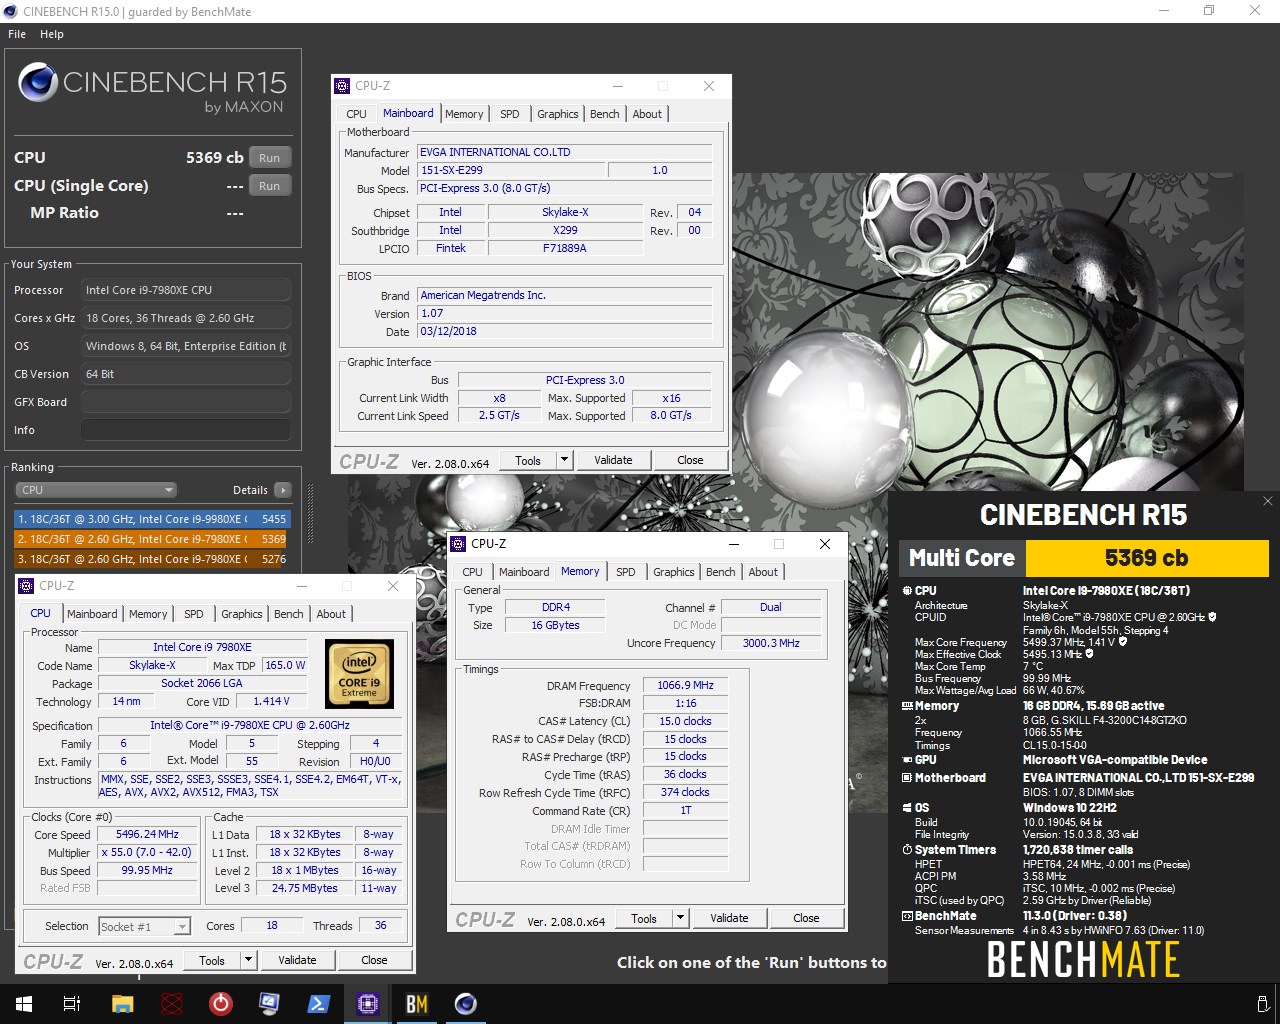This screenshot has width=1280, height=1024.
Task: Open the monitor settings taskbar app
Action: click(269, 1004)
